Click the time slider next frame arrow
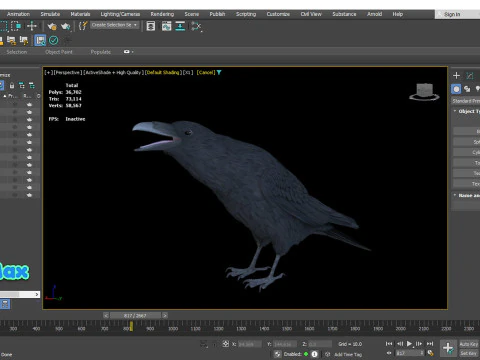Image resolution: width=480 pixels, height=360 pixels. (x=165, y=315)
